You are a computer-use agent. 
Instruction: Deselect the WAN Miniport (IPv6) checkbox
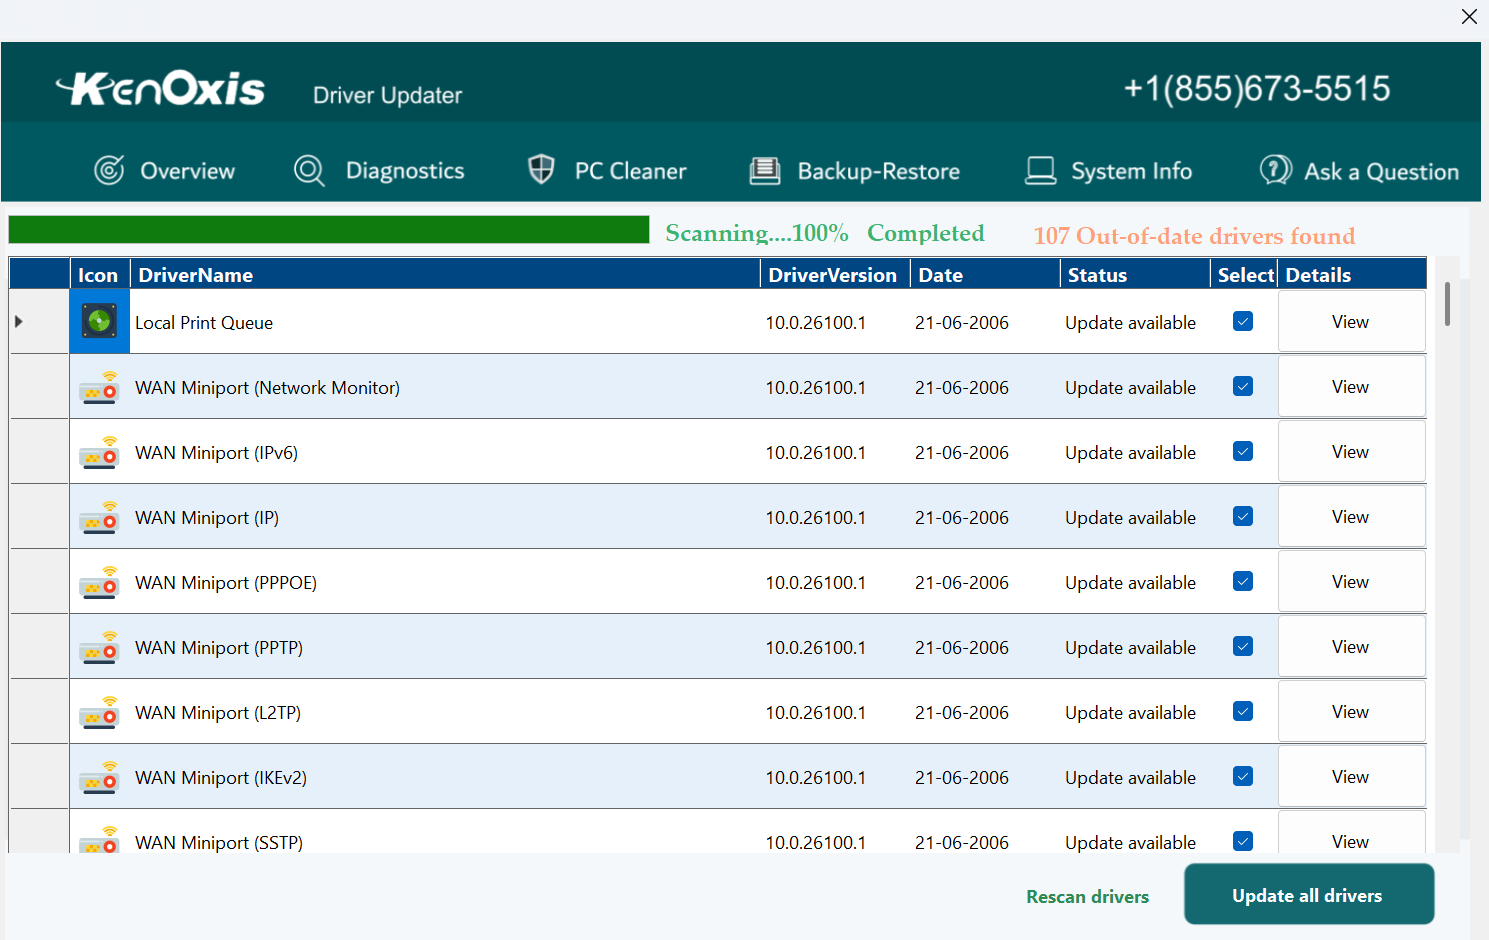1242,451
